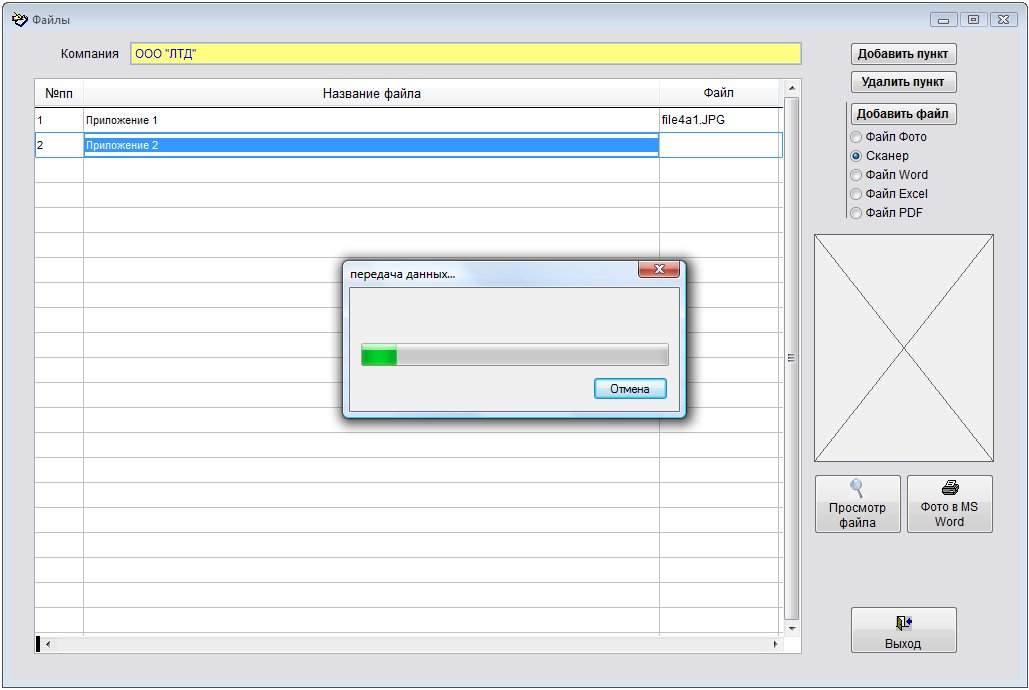Click row number 2 cell
This screenshot has width=1029, height=690.
(x=59, y=145)
